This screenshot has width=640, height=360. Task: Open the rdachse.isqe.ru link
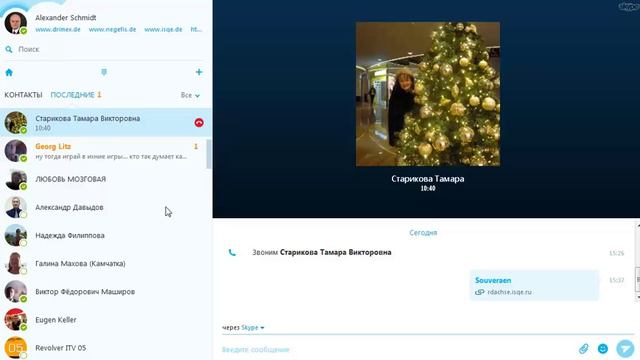(x=509, y=292)
